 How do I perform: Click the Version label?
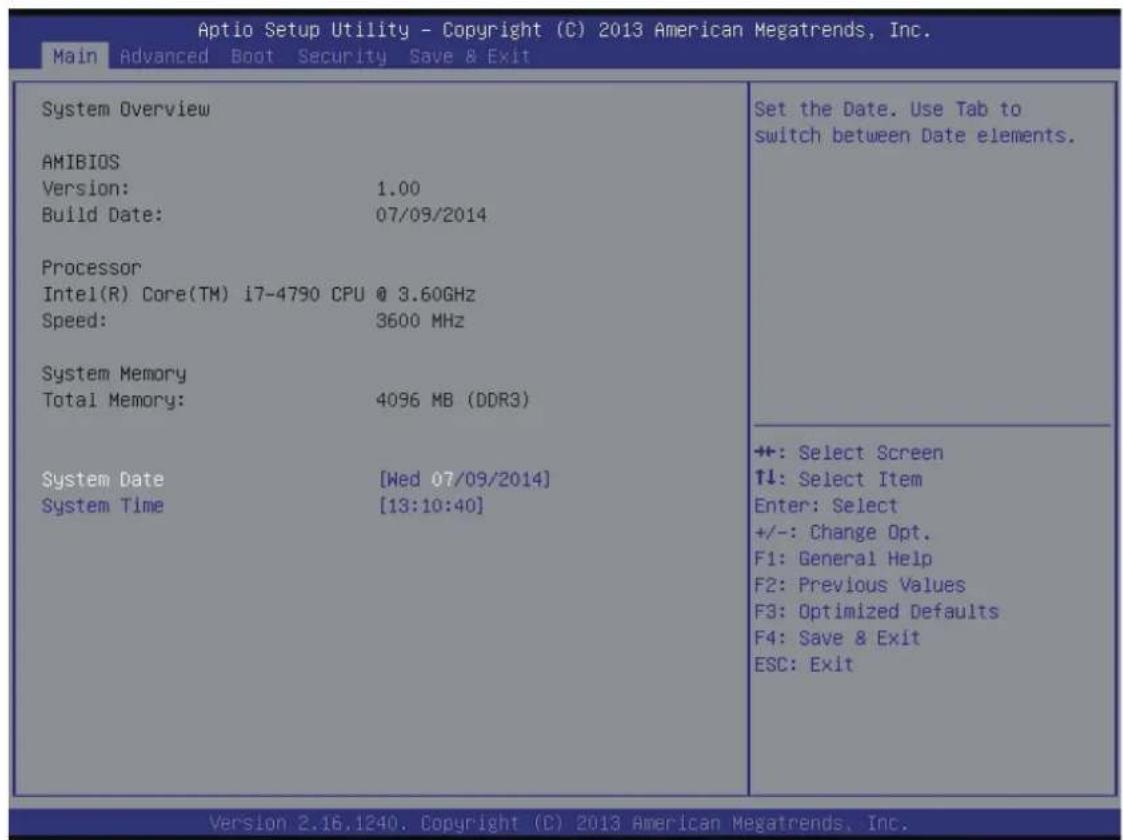point(86,189)
